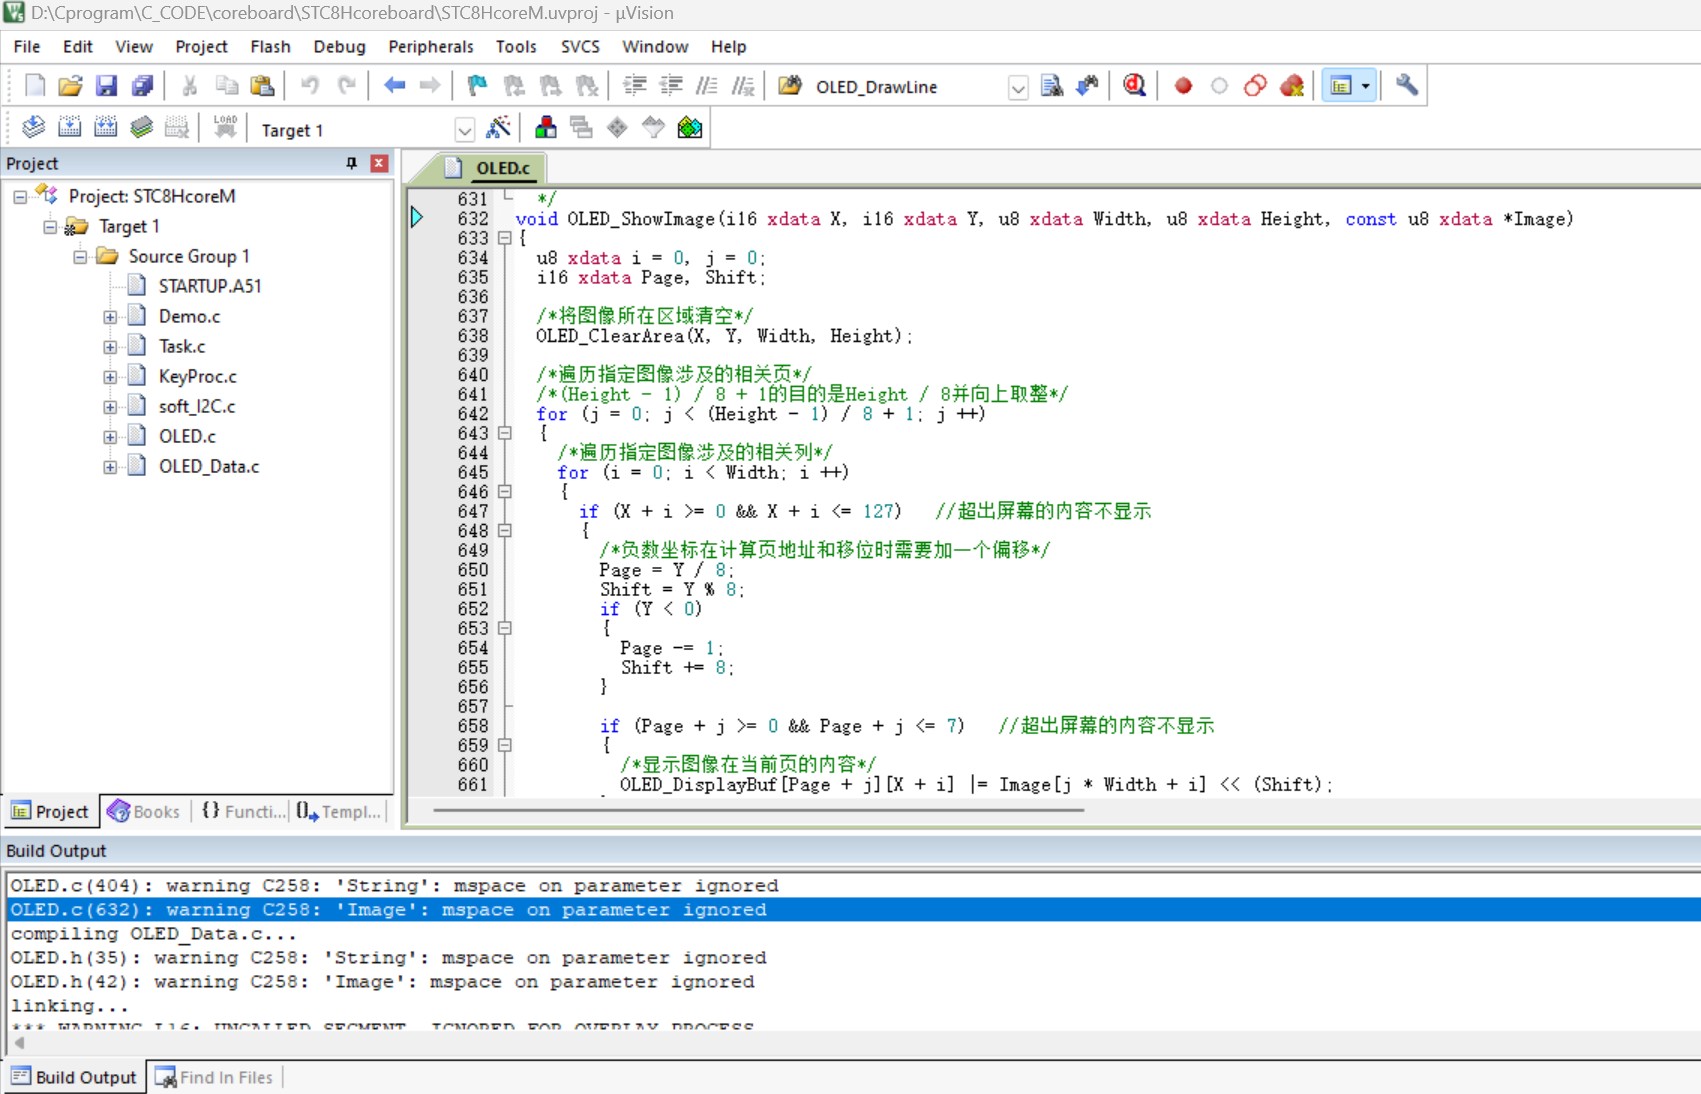Open the window layout dropdown arrow
Image resolution: width=1701 pixels, height=1094 pixels.
pyautogui.click(x=1366, y=86)
